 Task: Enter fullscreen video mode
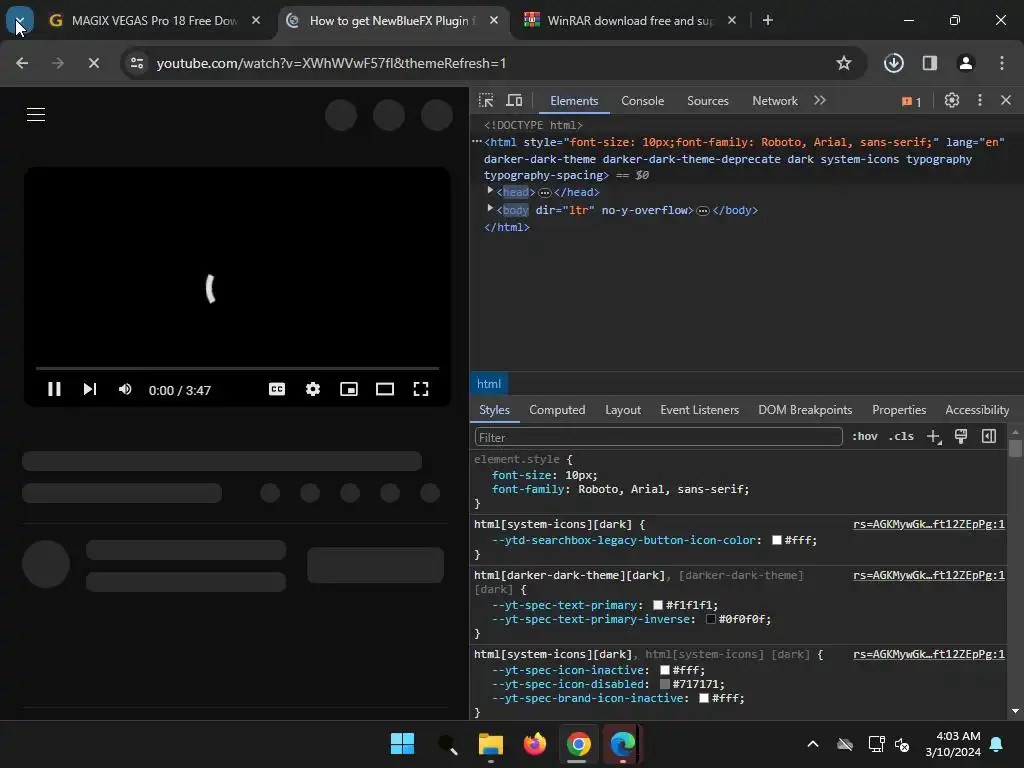pyautogui.click(x=421, y=389)
